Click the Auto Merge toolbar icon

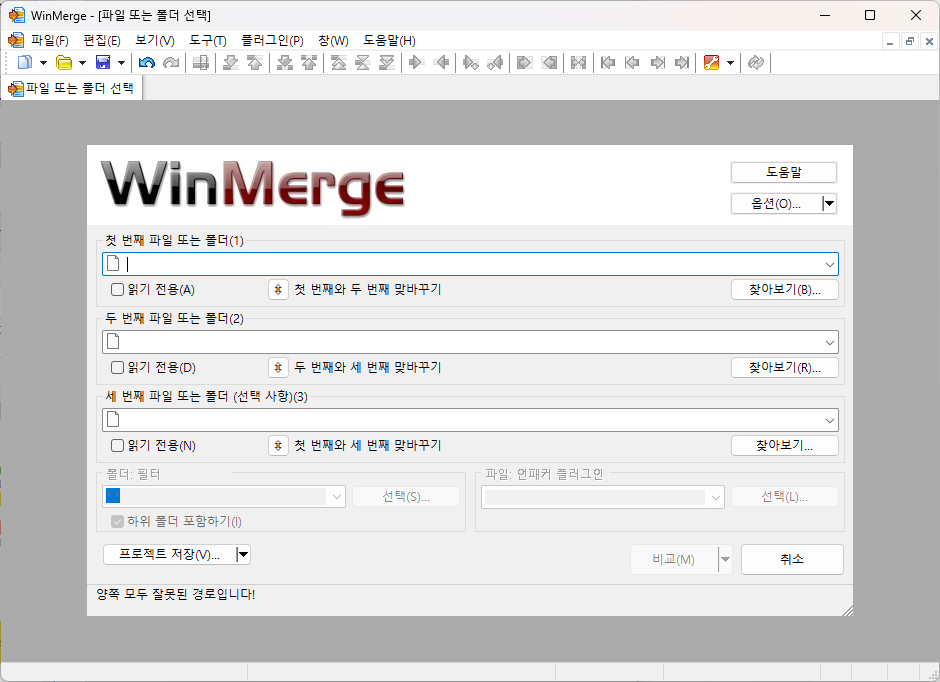pyautogui.click(x=579, y=62)
